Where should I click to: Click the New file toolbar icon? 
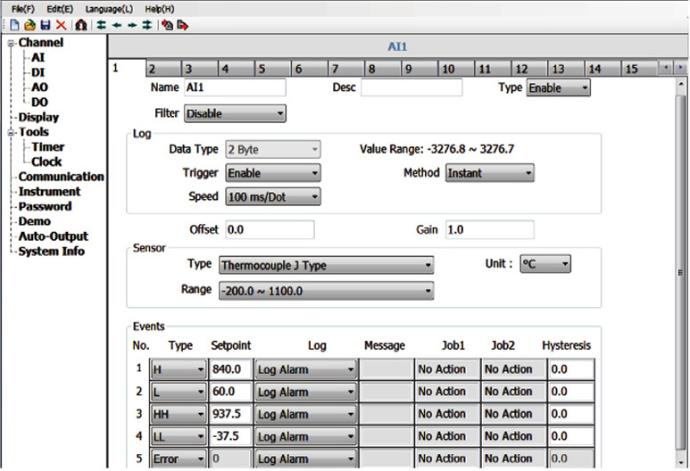coord(15,25)
